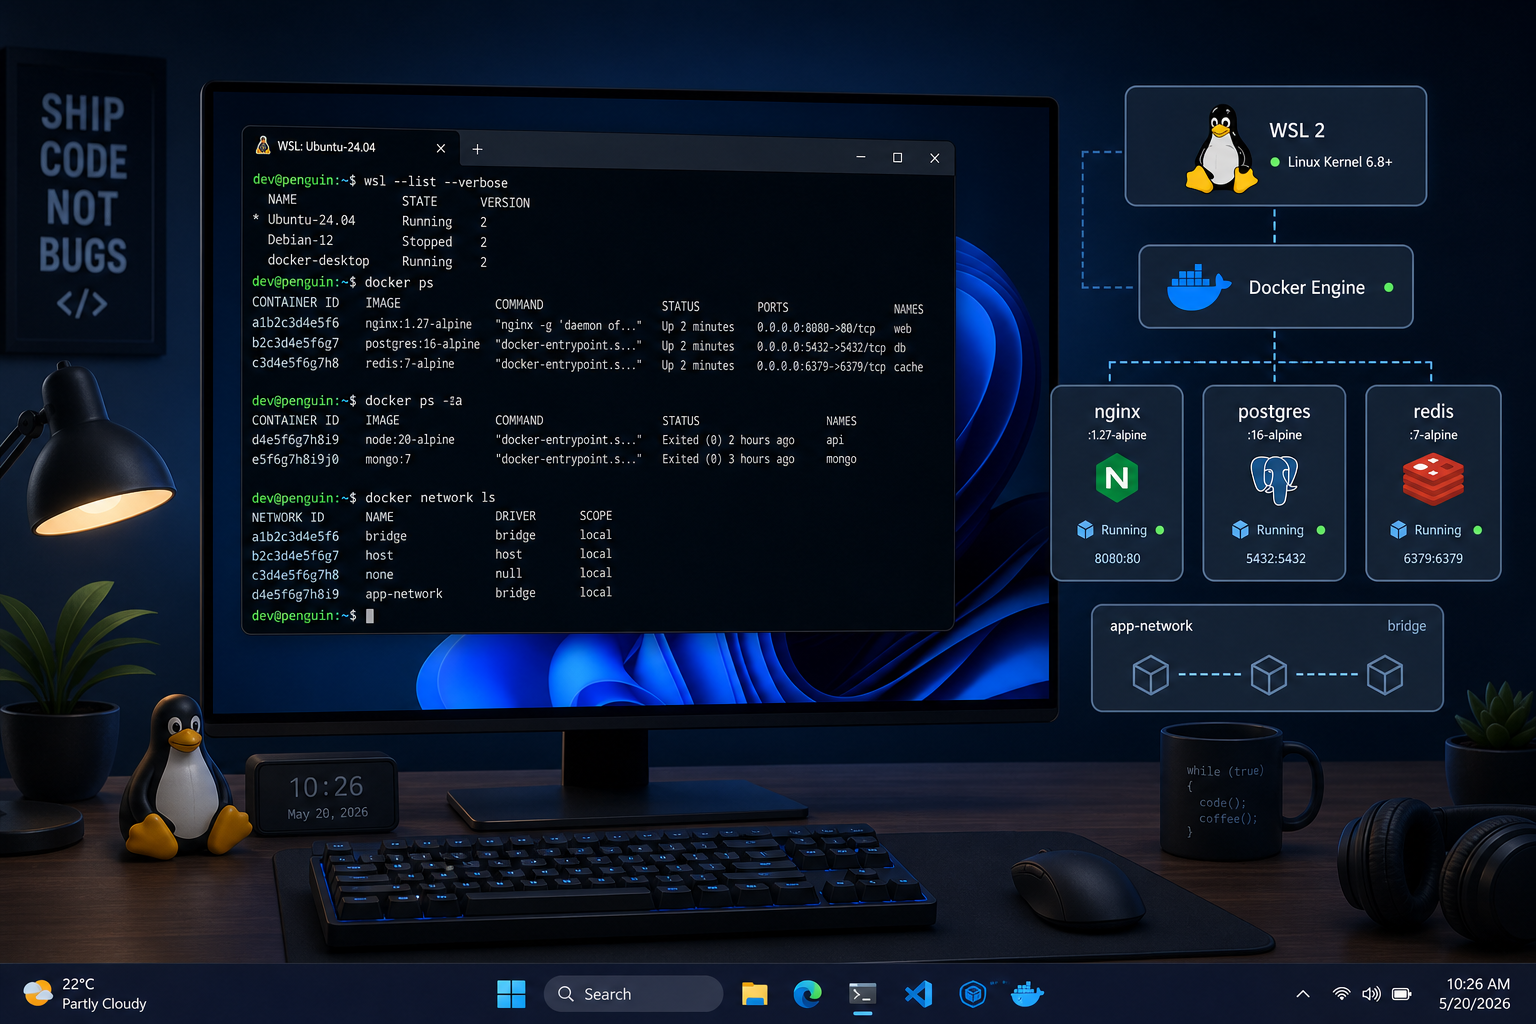Click the 0.0.0.0:8080->80/tcp port mapping
The height and width of the screenshot is (1024, 1536).
(x=816, y=328)
